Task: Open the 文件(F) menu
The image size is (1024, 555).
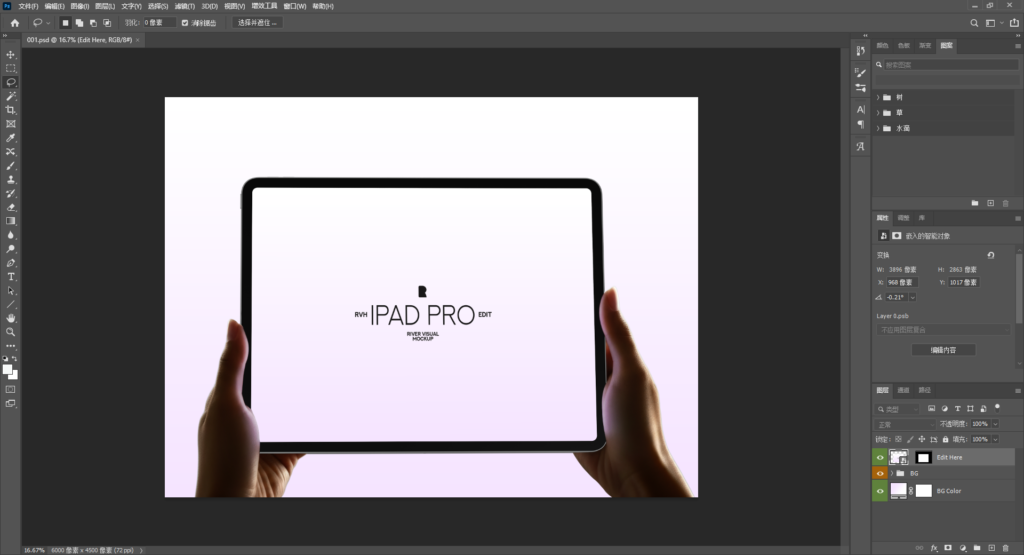Action: 28,6
